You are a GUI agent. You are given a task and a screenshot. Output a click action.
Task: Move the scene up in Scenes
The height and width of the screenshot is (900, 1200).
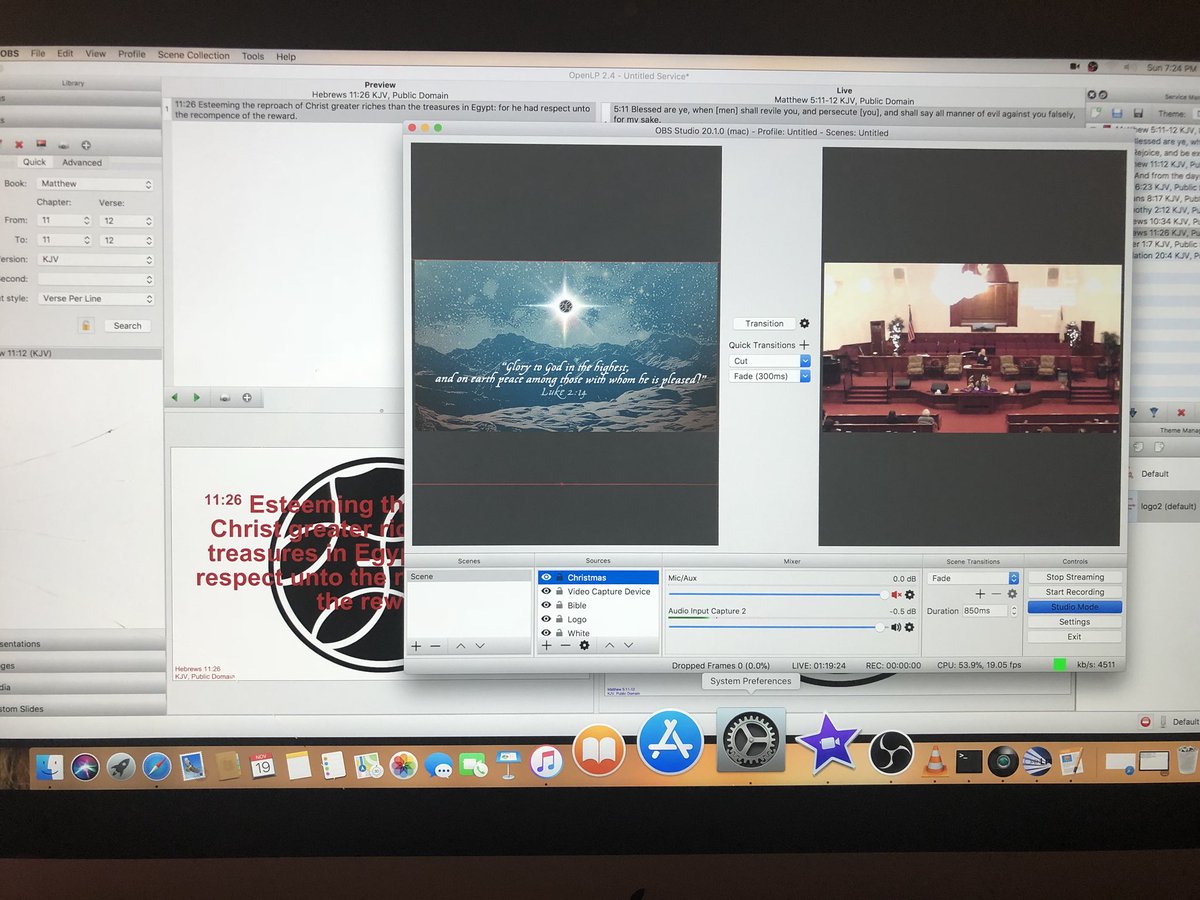pyautogui.click(x=460, y=646)
